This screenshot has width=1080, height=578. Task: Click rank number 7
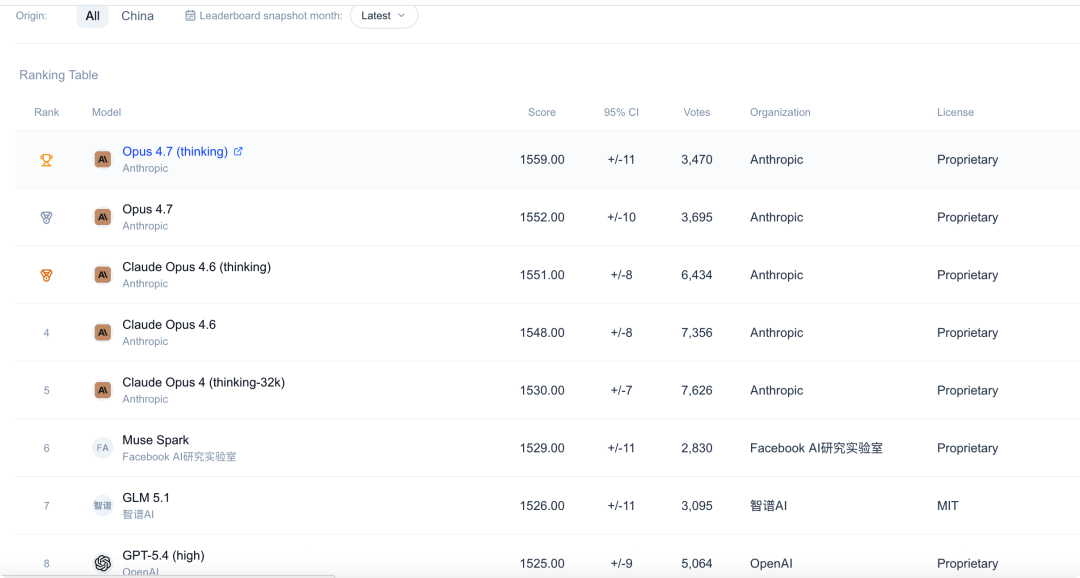[46, 506]
